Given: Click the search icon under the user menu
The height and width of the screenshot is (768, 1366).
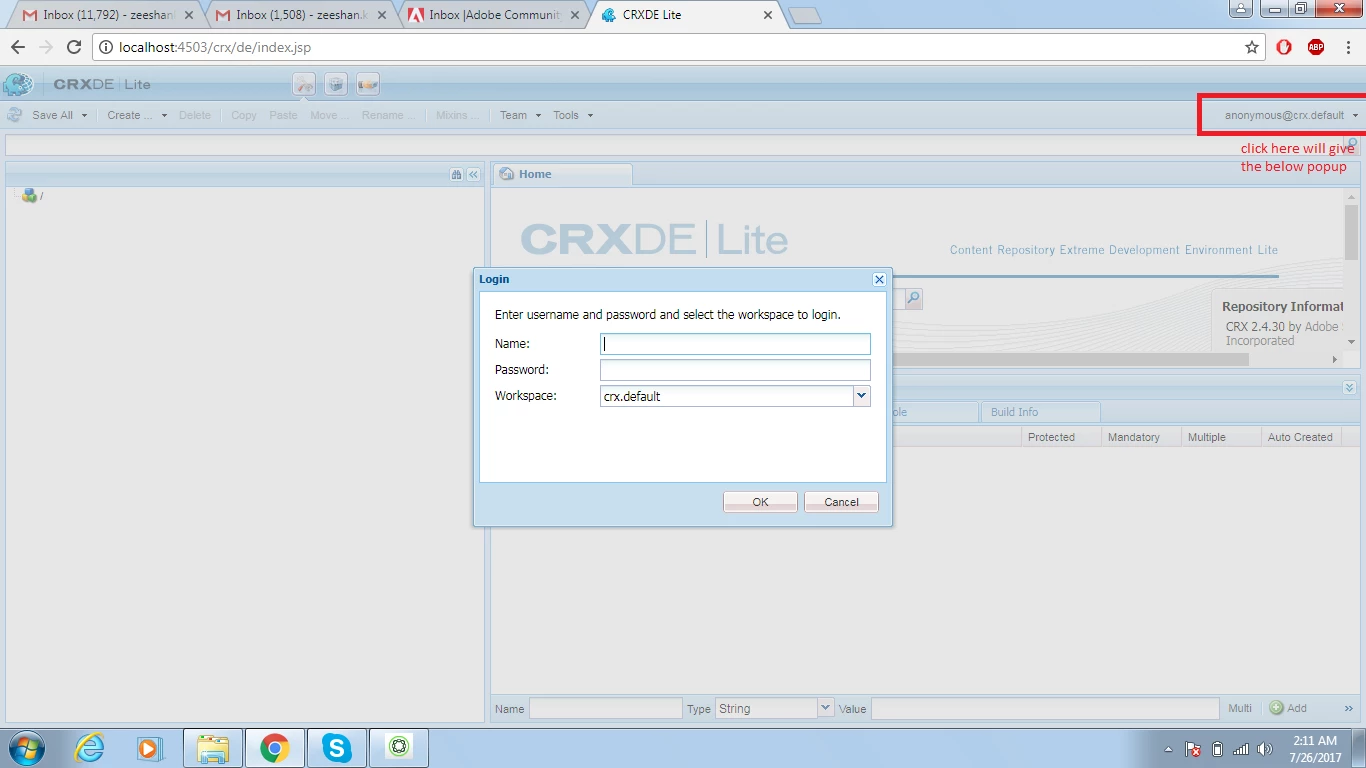Looking at the screenshot, I should point(1352,144).
